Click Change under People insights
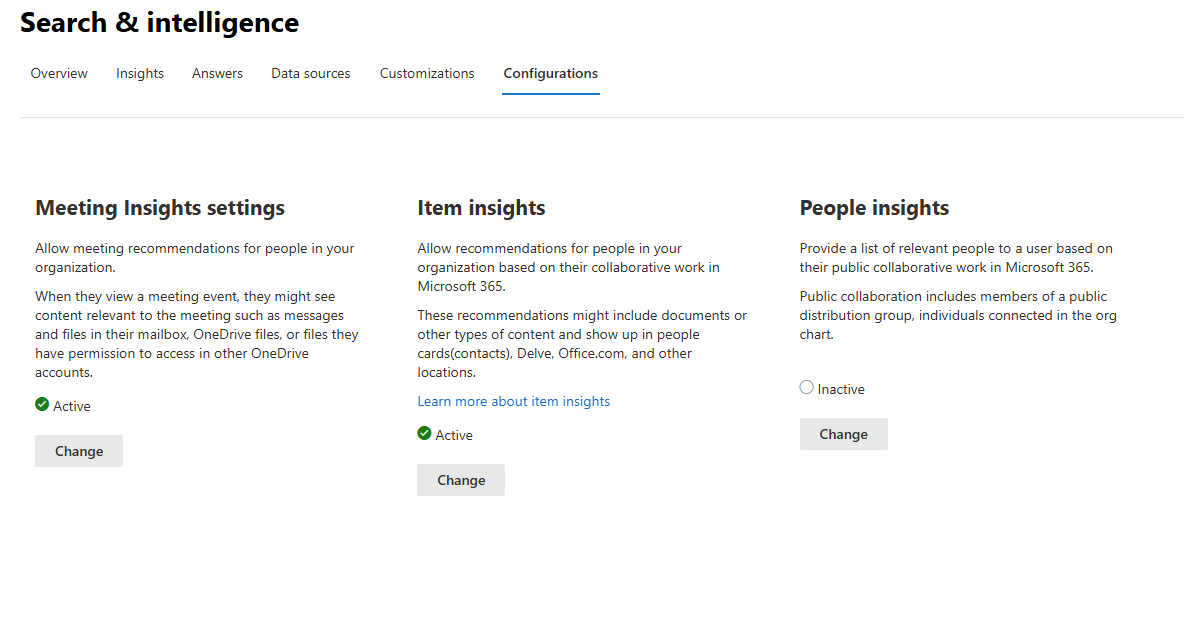Viewport: 1184px width, 620px height. tap(843, 434)
